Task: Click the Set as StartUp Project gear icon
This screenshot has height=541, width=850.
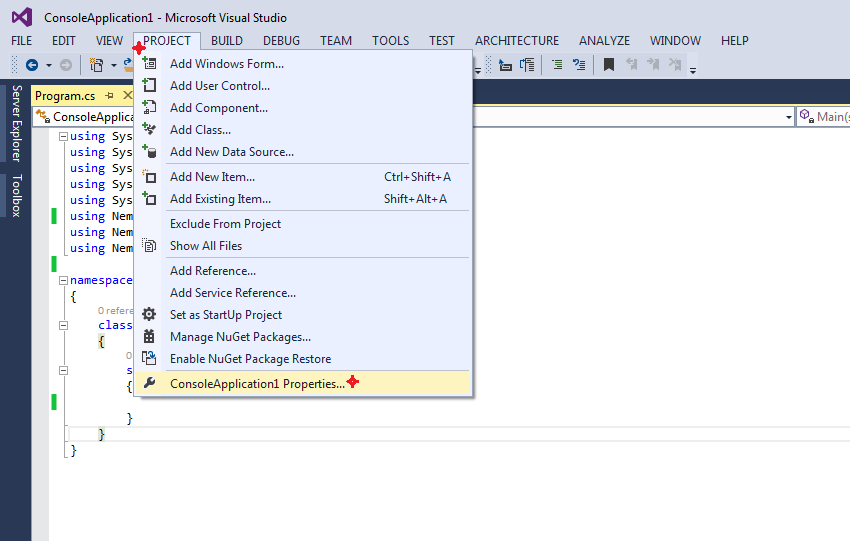Action: [149, 314]
